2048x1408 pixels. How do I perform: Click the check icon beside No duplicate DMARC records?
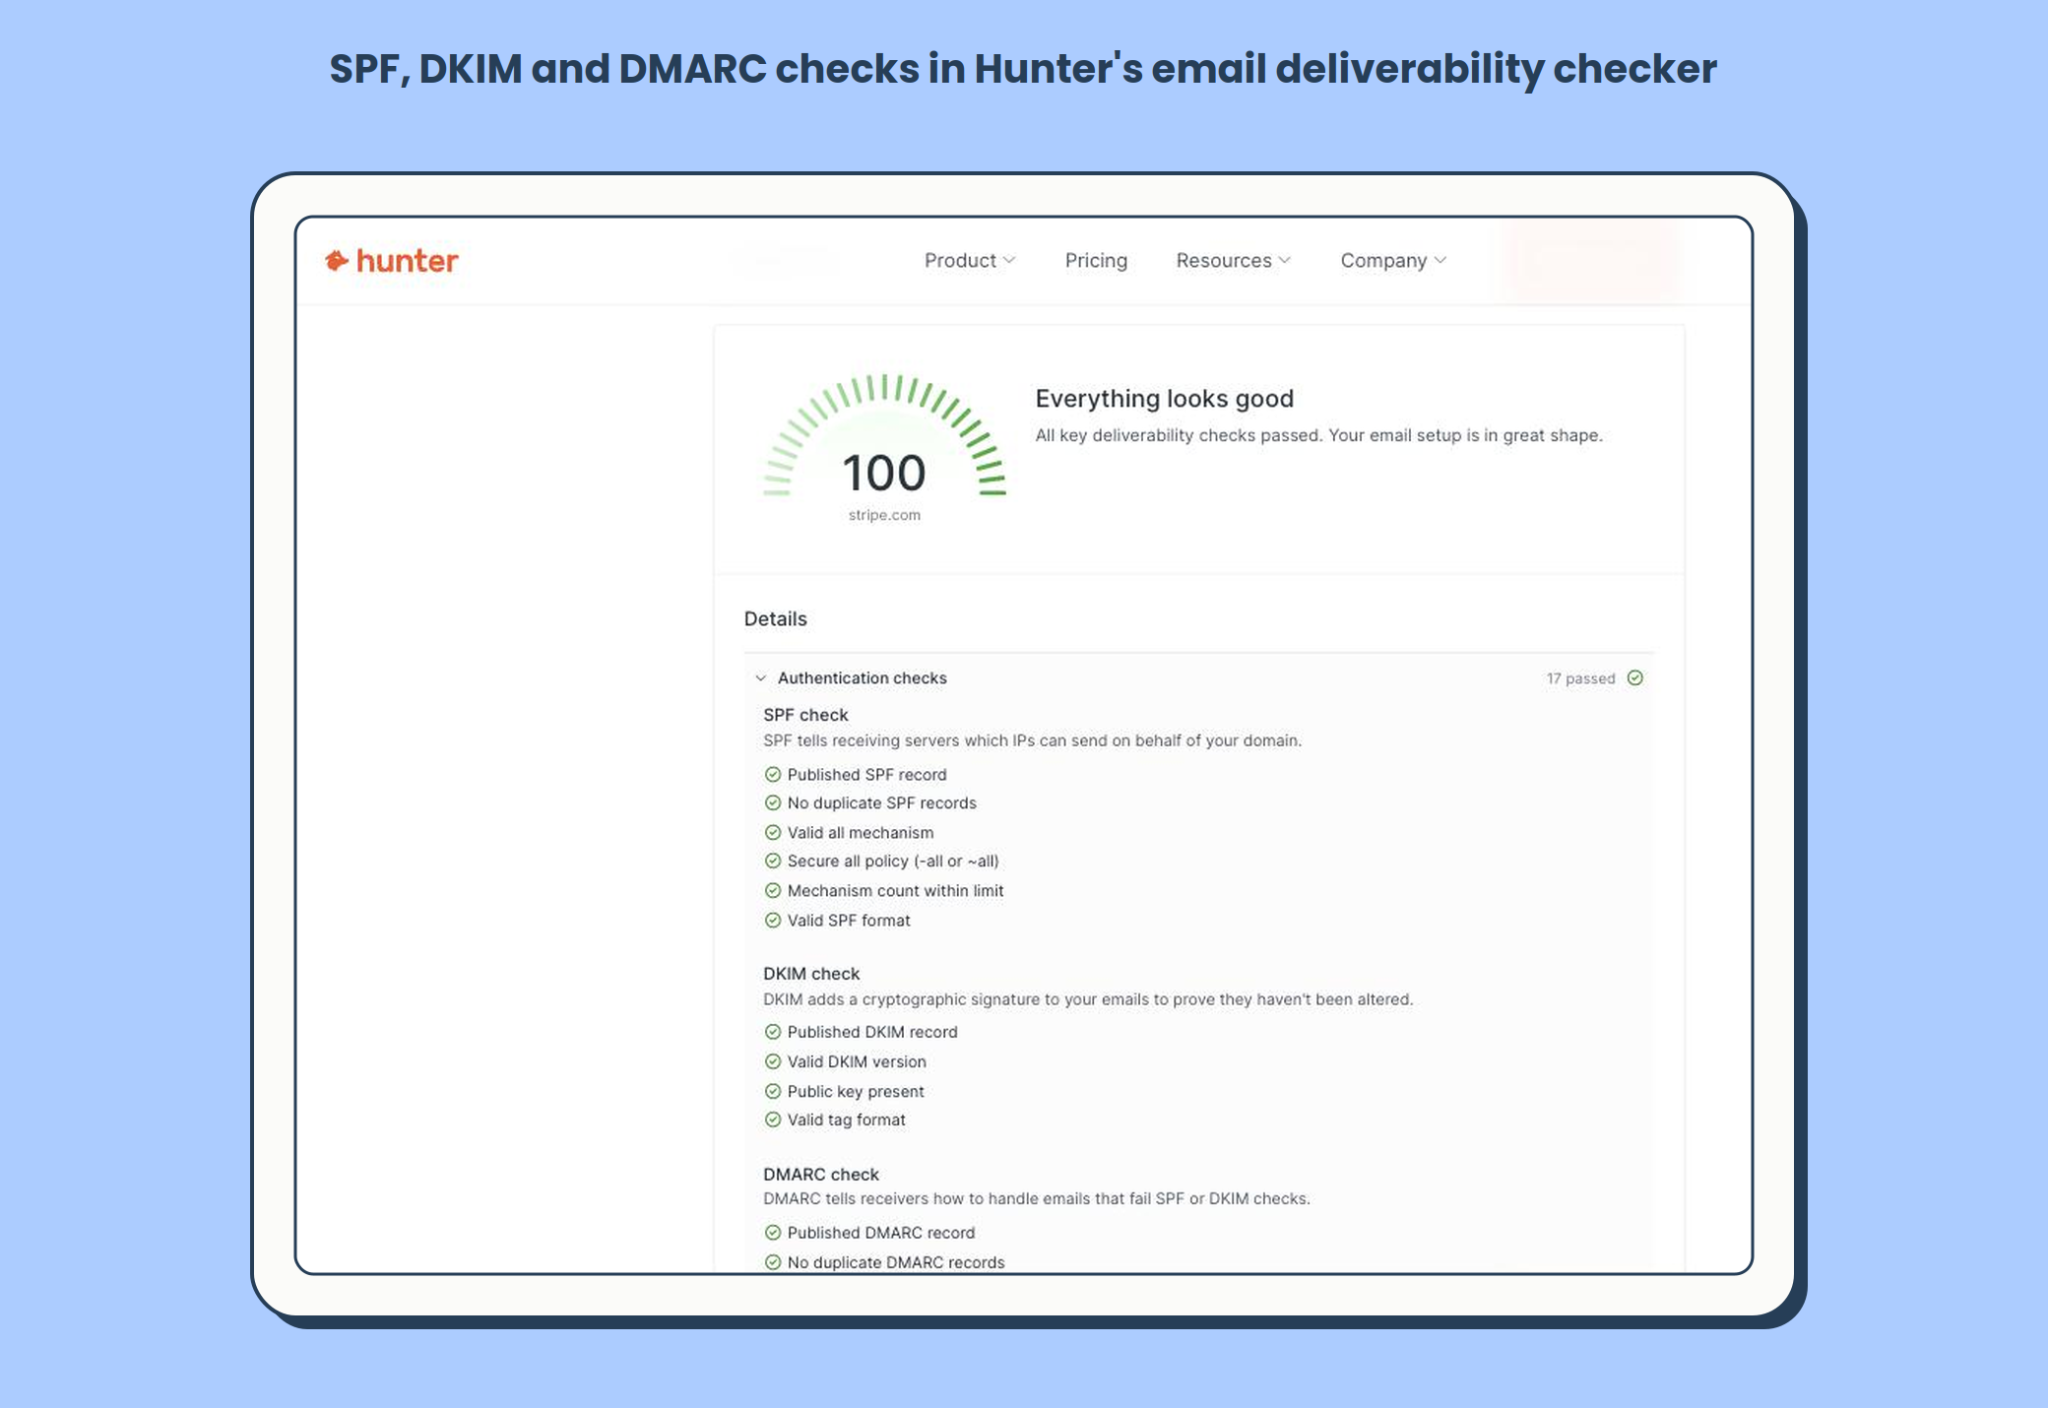pos(772,1262)
